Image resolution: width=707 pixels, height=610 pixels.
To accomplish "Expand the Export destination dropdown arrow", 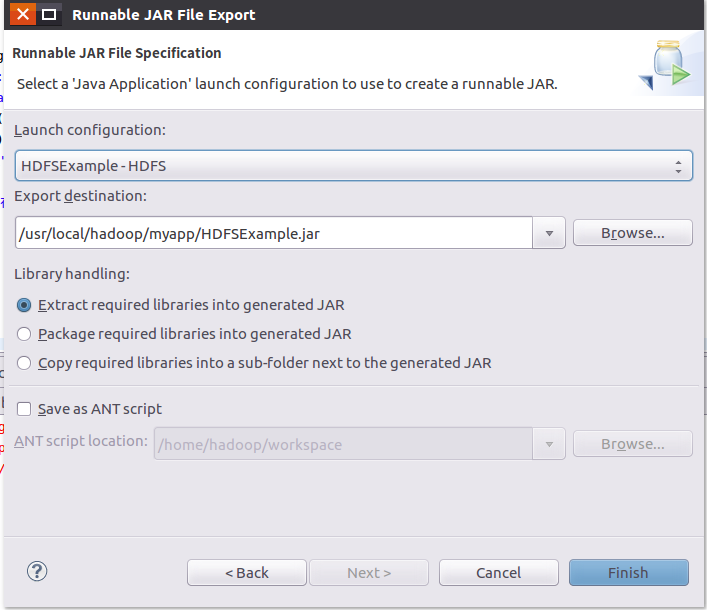I will point(549,233).
